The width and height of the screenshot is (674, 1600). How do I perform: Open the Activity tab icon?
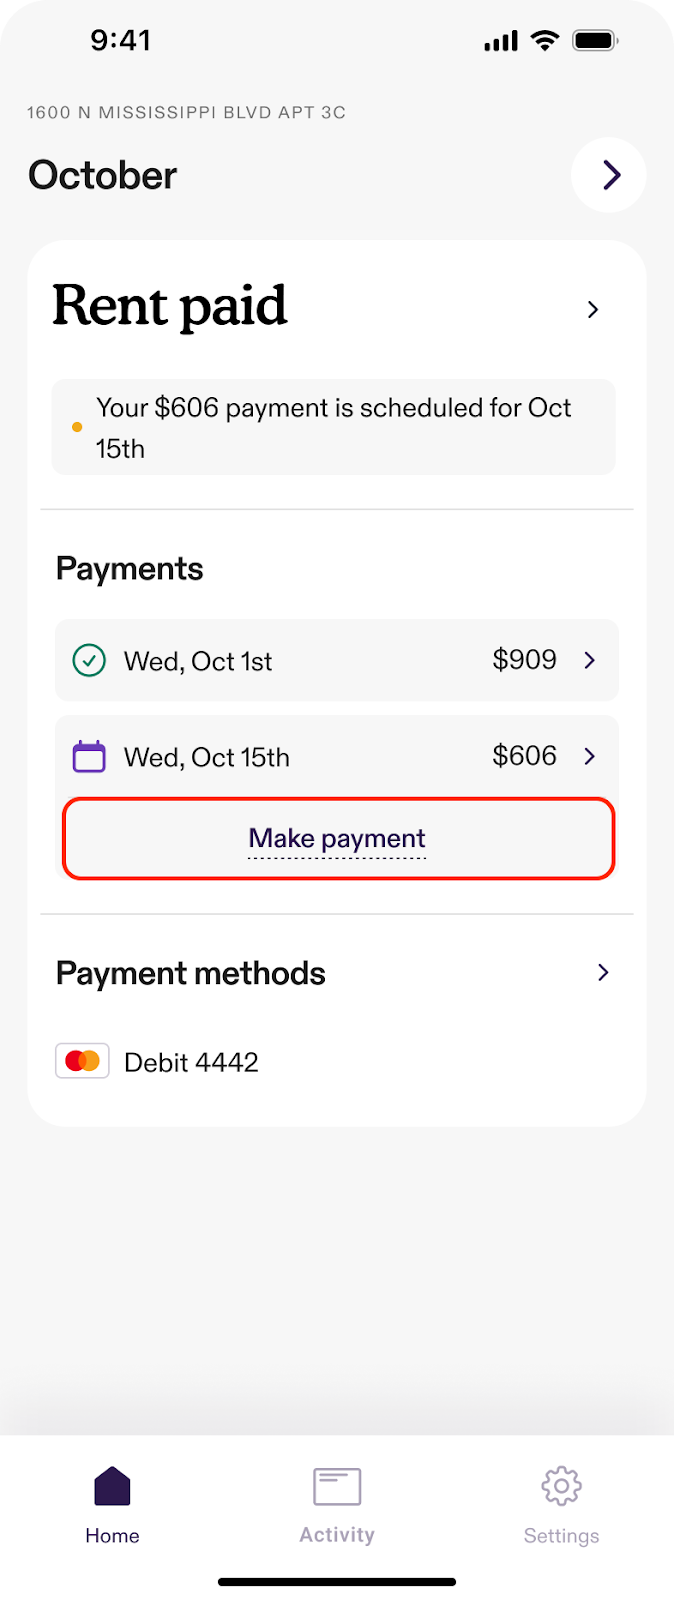tap(337, 1486)
